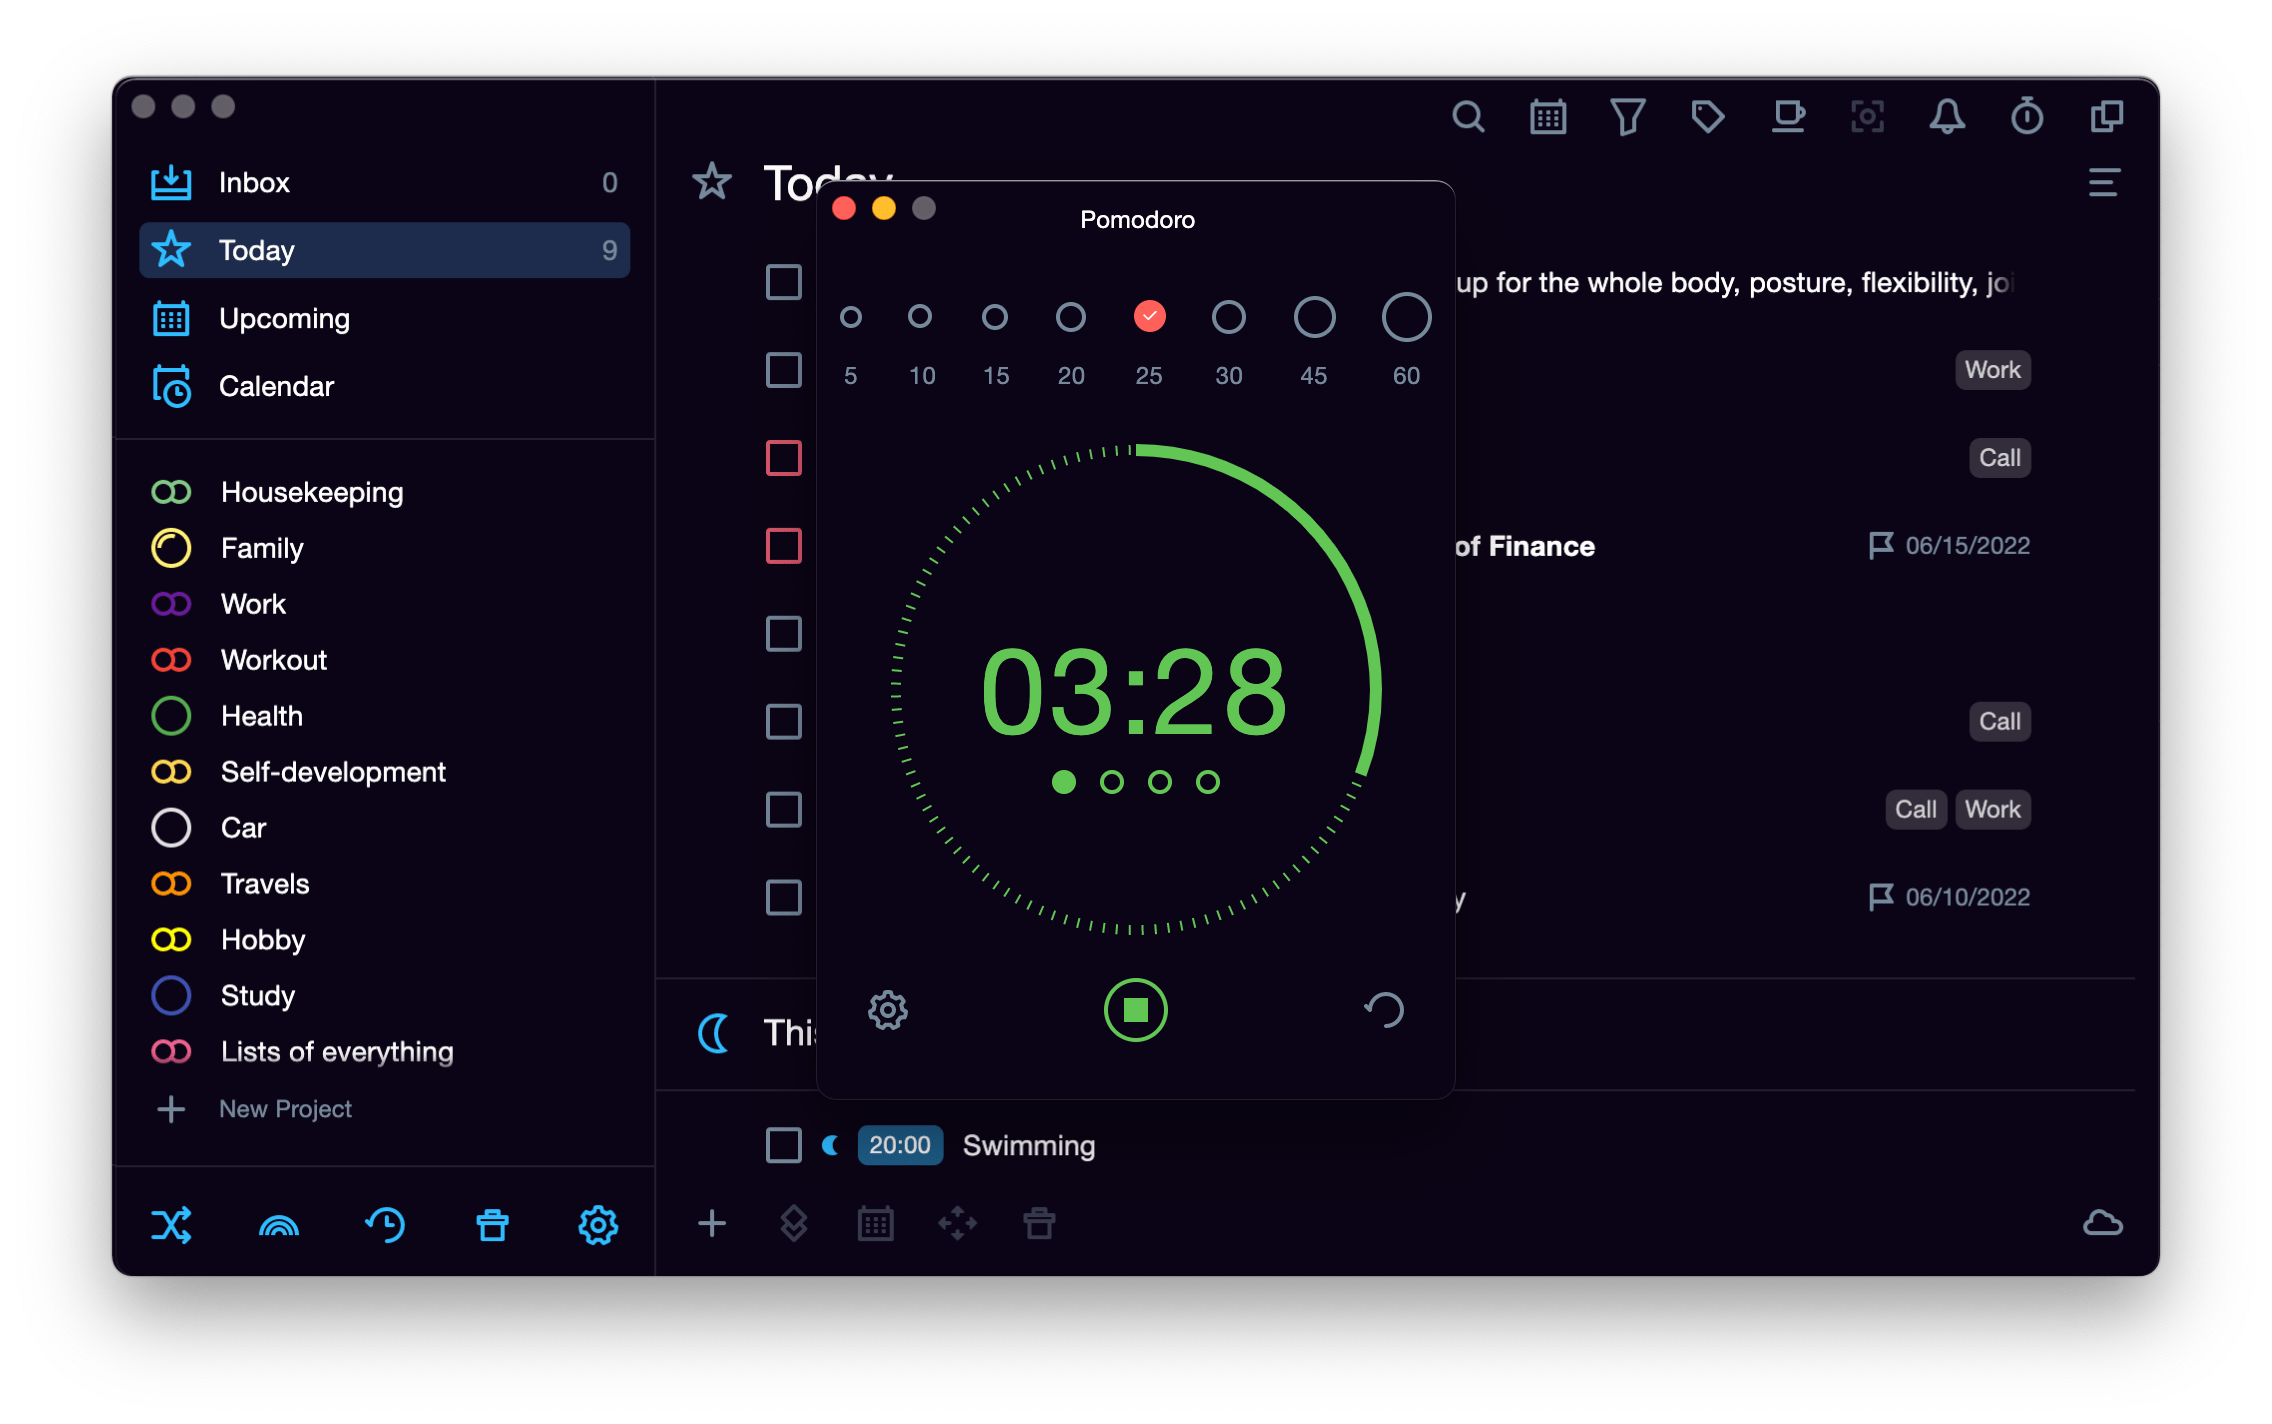Open the trash icon in sidebar footer

pos(492,1225)
